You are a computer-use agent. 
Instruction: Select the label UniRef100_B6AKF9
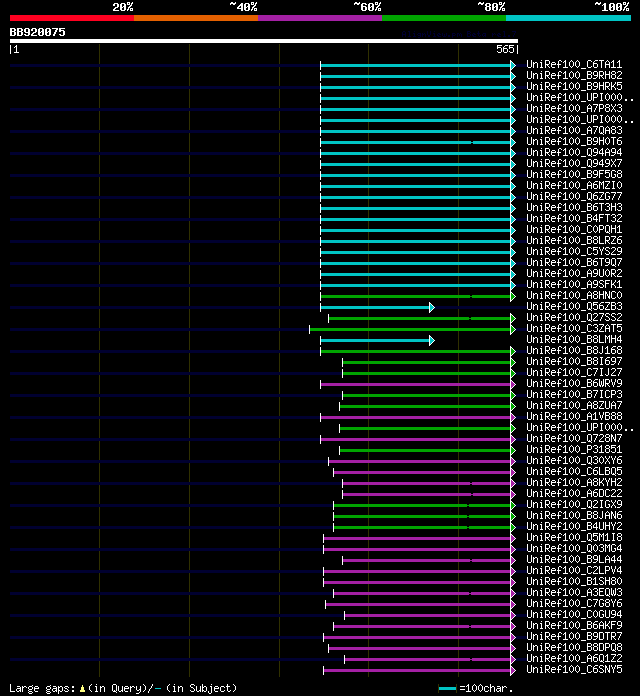[574, 625]
